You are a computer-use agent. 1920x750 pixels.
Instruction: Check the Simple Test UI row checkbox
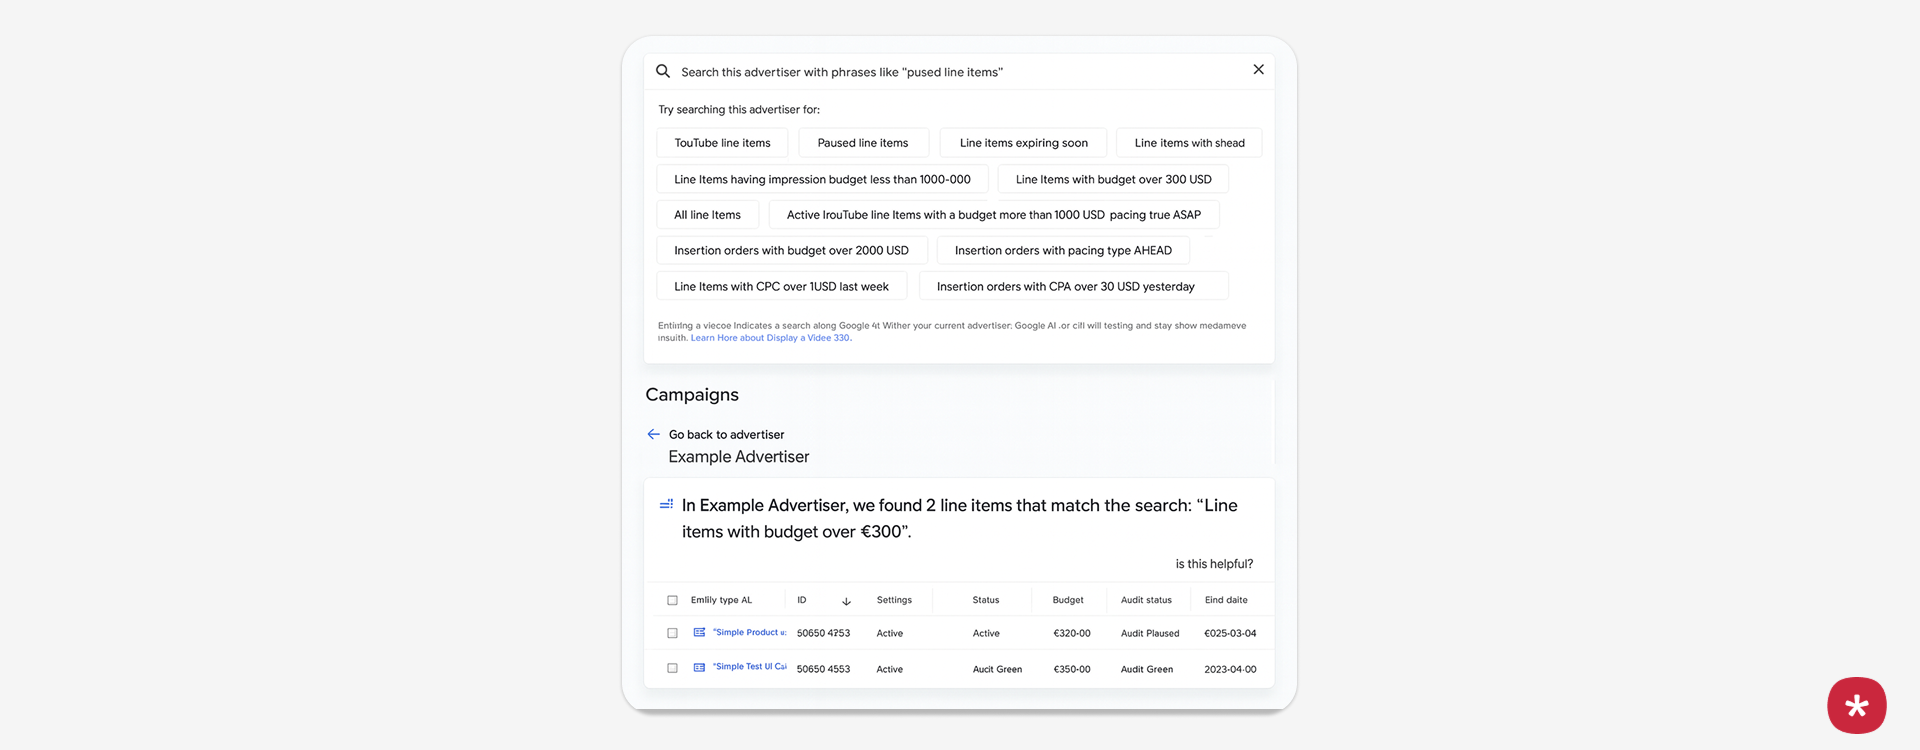click(672, 668)
